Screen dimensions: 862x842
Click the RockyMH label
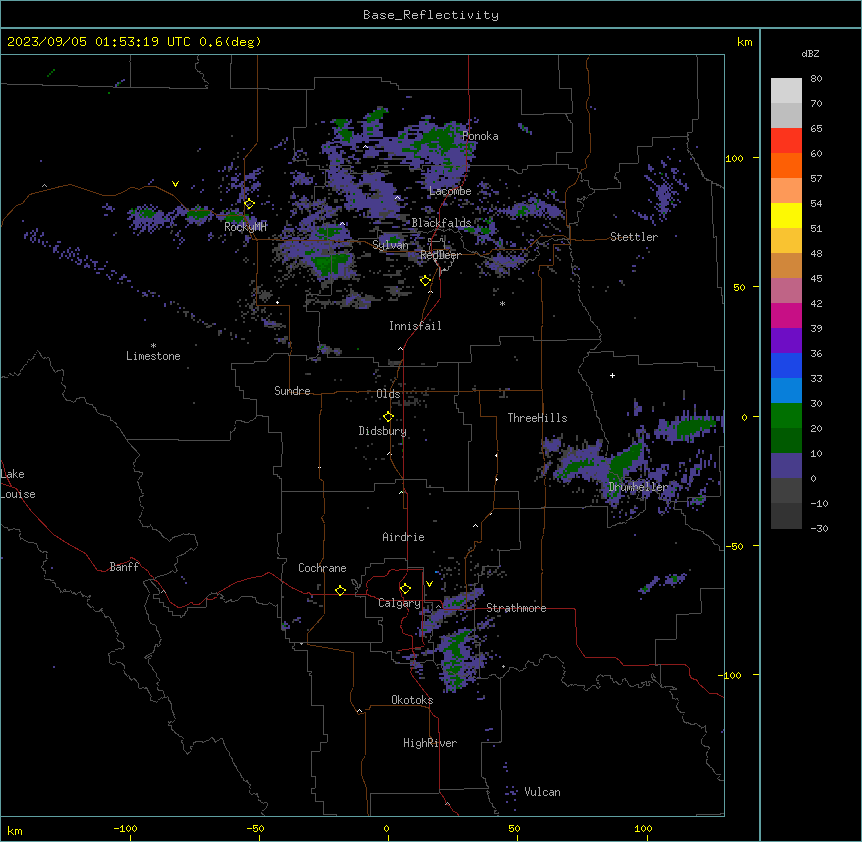[x=245, y=227]
